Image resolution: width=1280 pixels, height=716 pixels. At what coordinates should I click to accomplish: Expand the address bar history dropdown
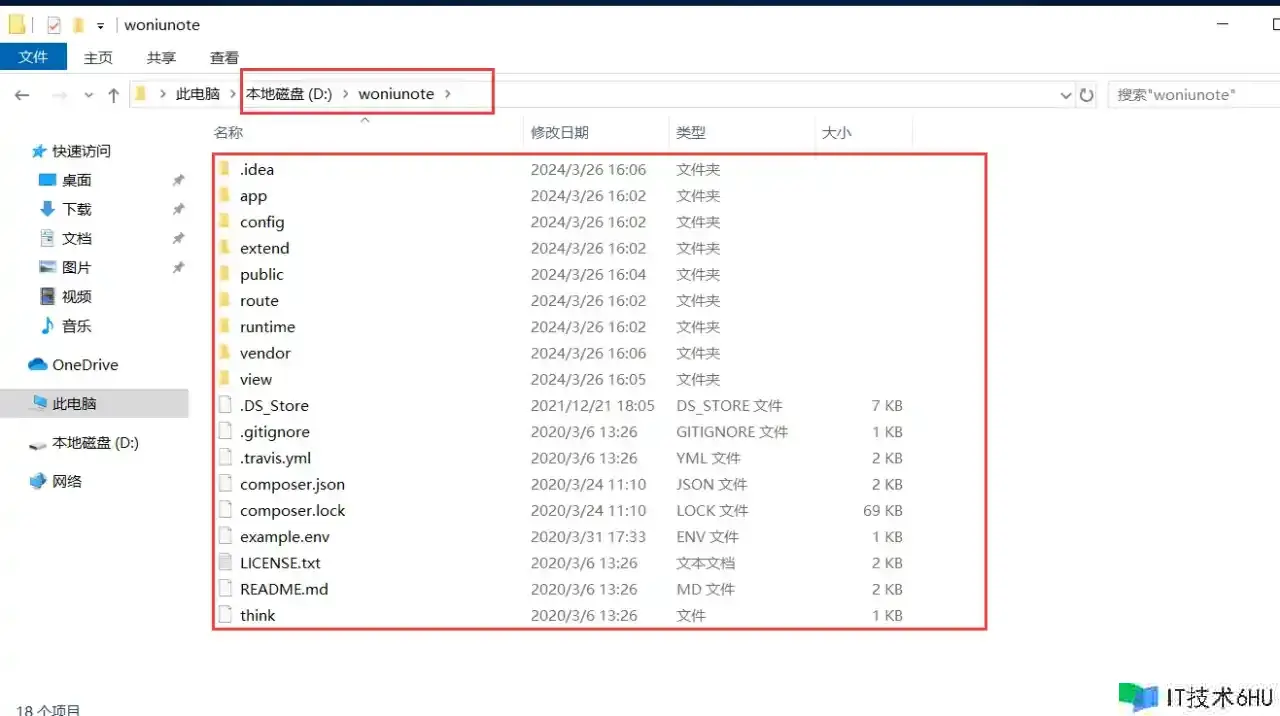coord(1065,95)
